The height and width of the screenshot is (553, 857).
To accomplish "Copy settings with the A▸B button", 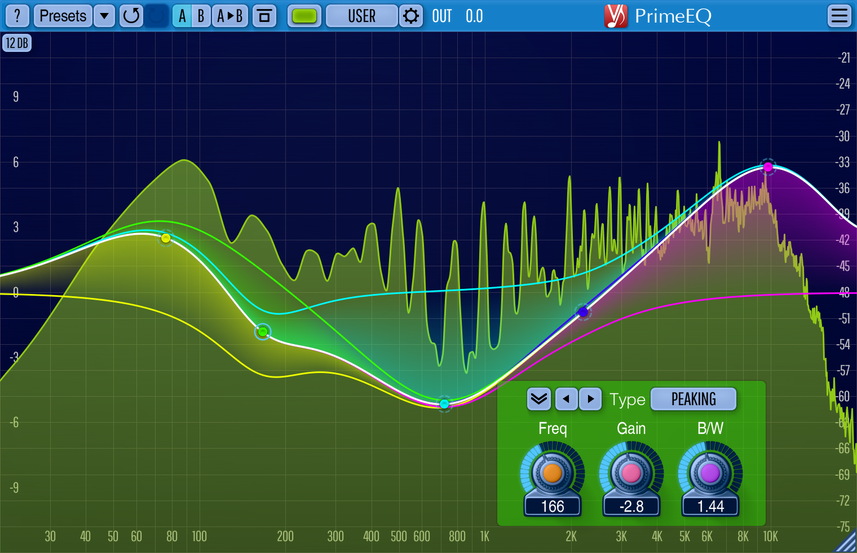I will [231, 16].
